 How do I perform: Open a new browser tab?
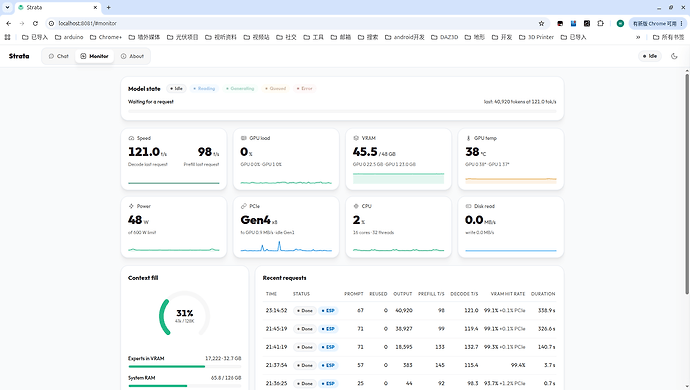point(109,7)
